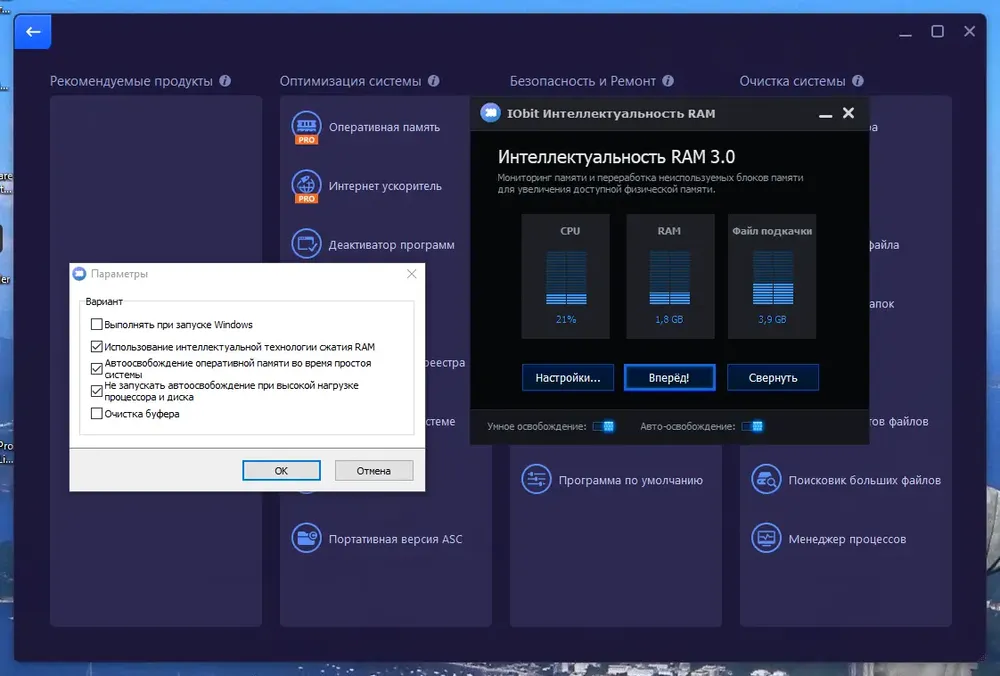Viewport: 1000px width, 676px height.
Task: Open the Деактиватор программ icon
Action: point(306,244)
